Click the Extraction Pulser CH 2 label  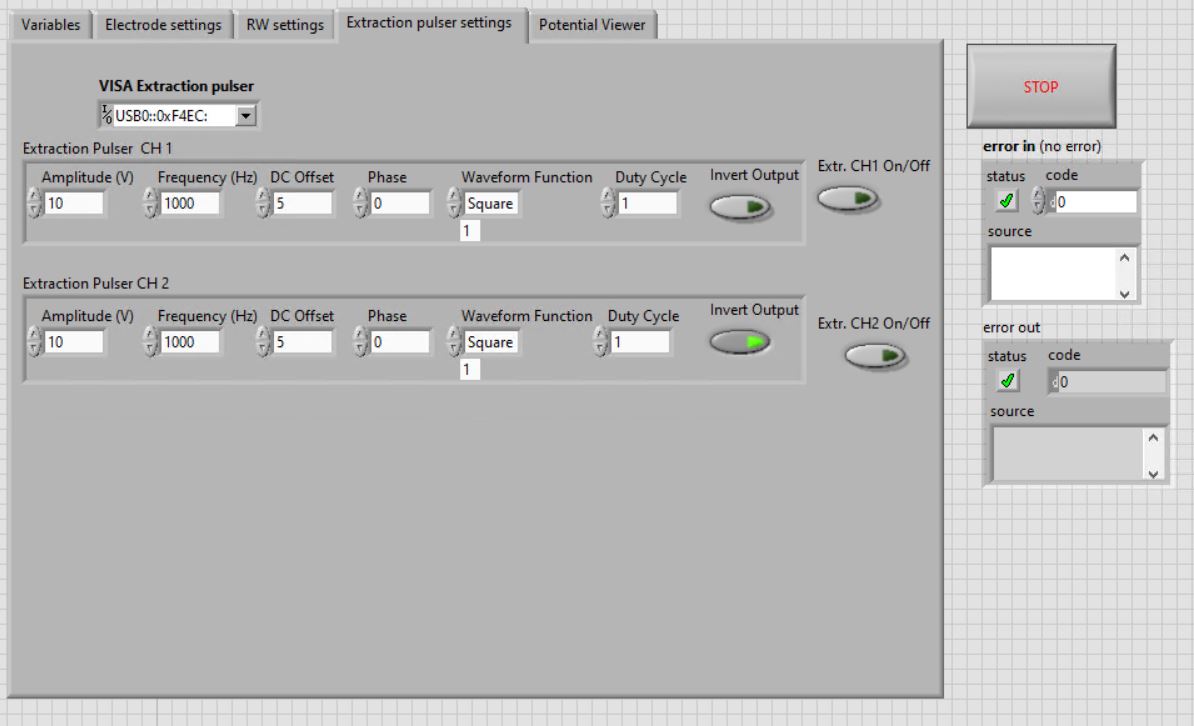(96, 283)
